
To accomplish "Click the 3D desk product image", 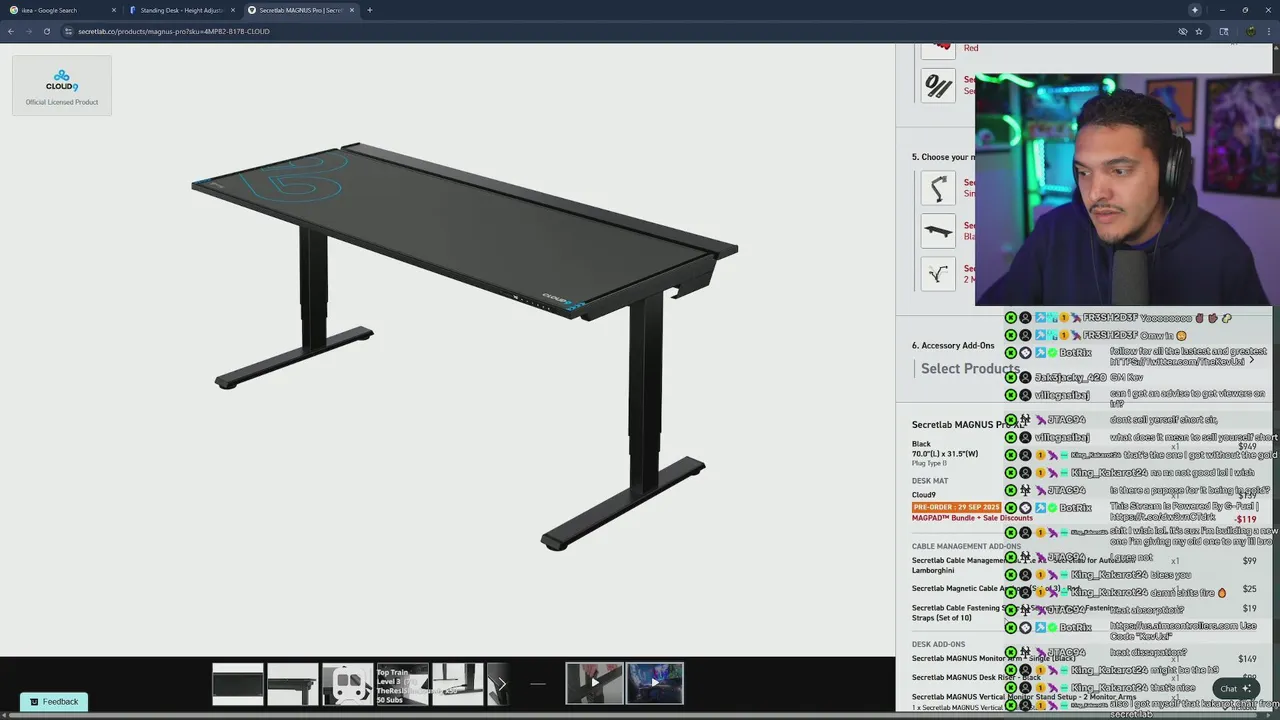I will [x=465, y=345].
